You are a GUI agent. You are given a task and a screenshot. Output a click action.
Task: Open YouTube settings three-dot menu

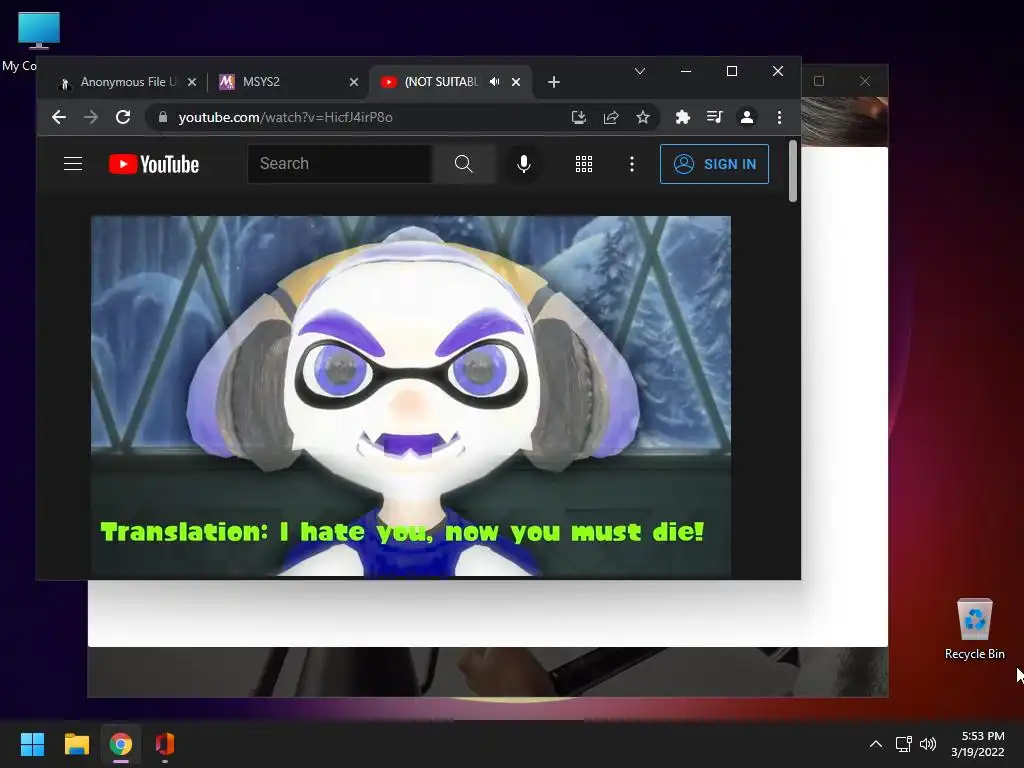tap(632, 164)
